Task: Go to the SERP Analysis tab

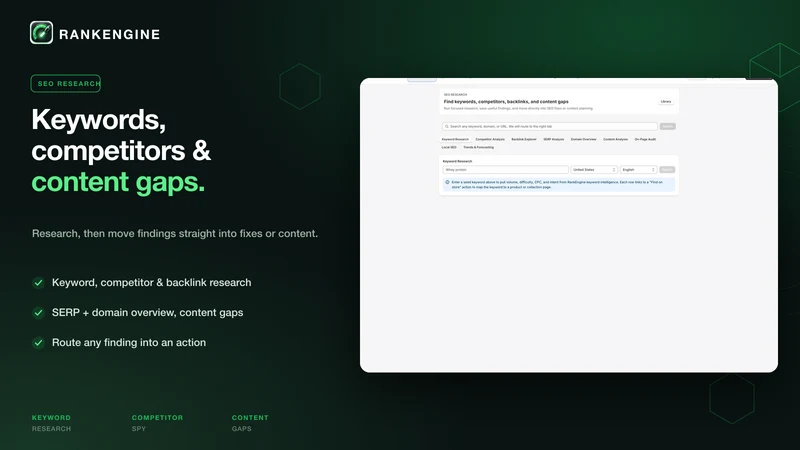Action: pos(554,139)
